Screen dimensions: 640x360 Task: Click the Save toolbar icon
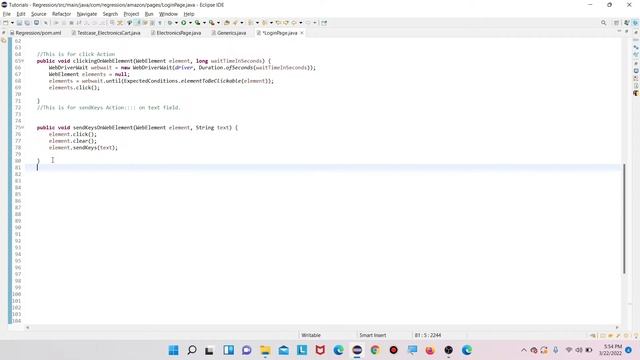pos(19,23)
